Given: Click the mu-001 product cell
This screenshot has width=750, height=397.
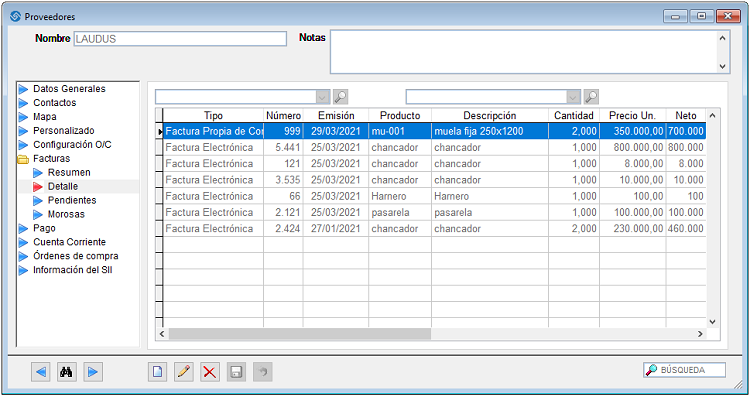Looking at the screenshot, I should (x=400, y=131).
